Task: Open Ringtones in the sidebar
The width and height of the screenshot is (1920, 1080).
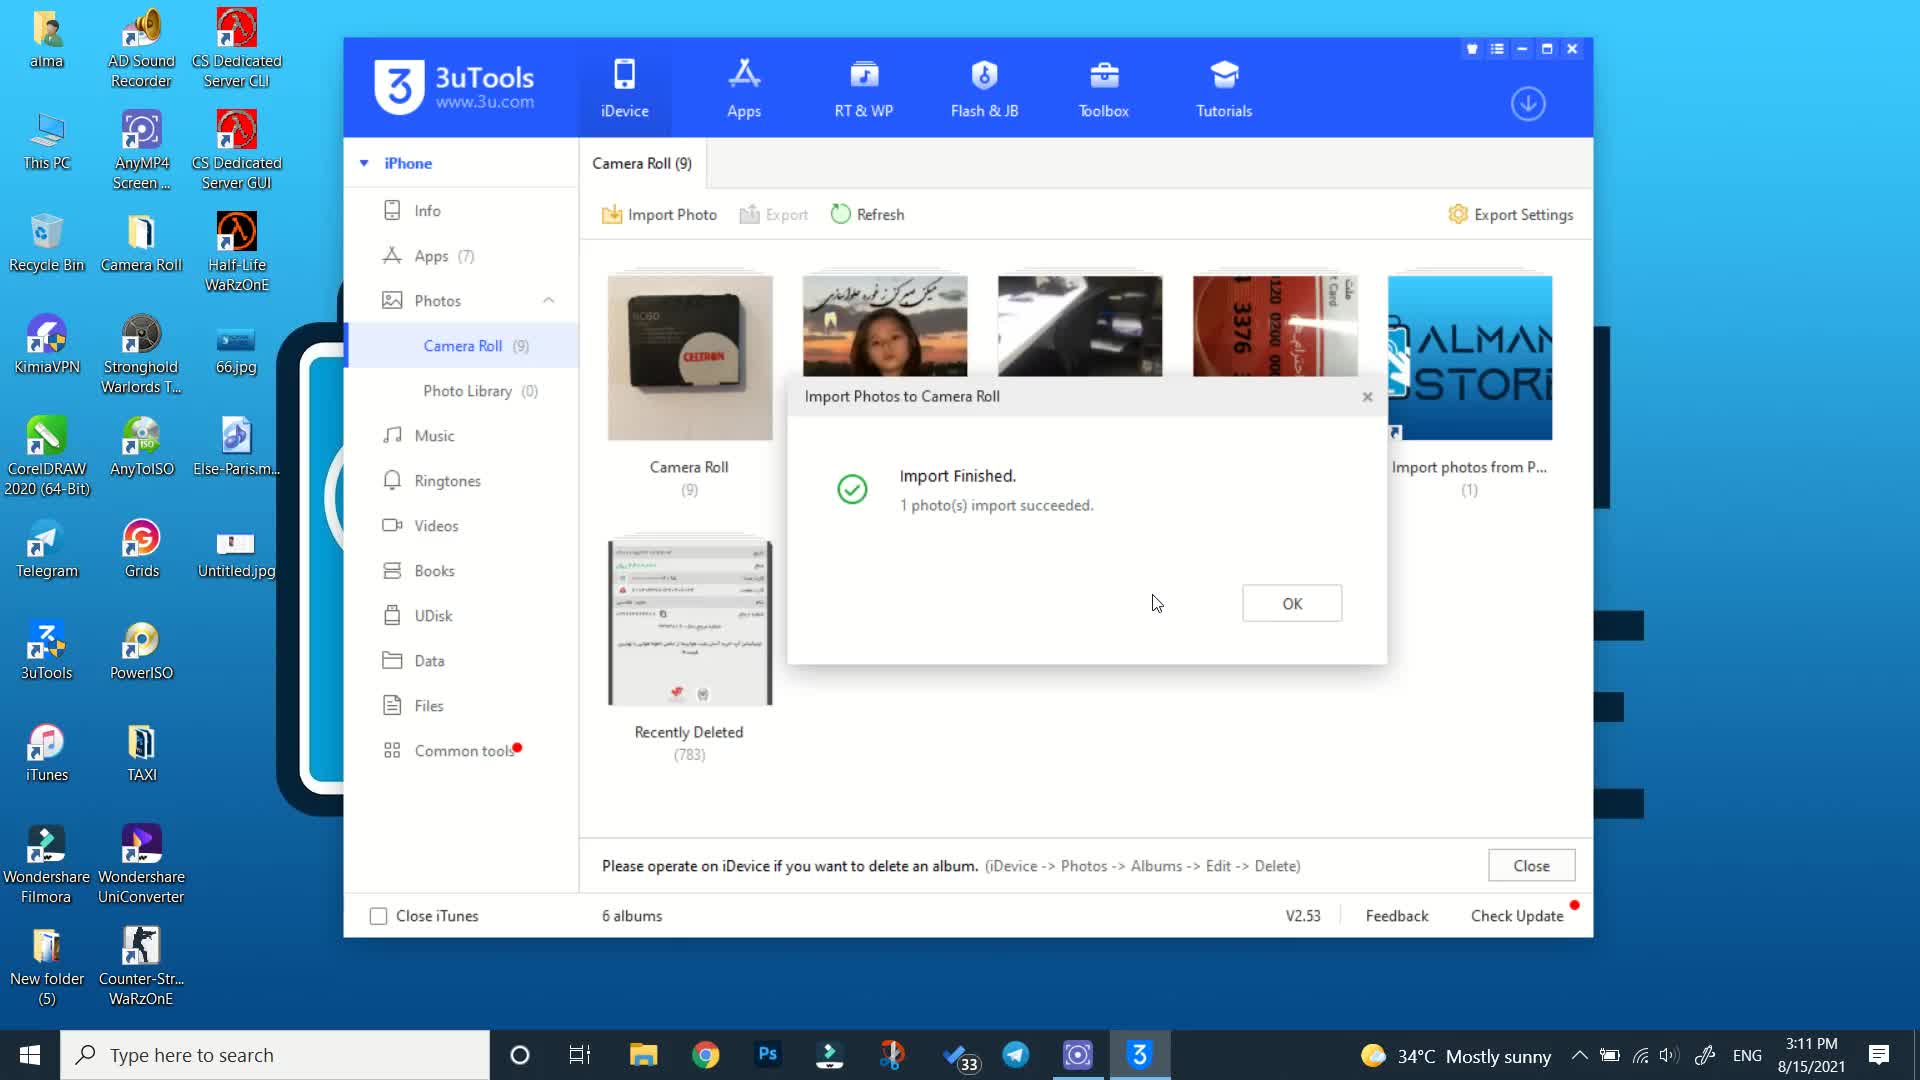Action: (447, 481)
